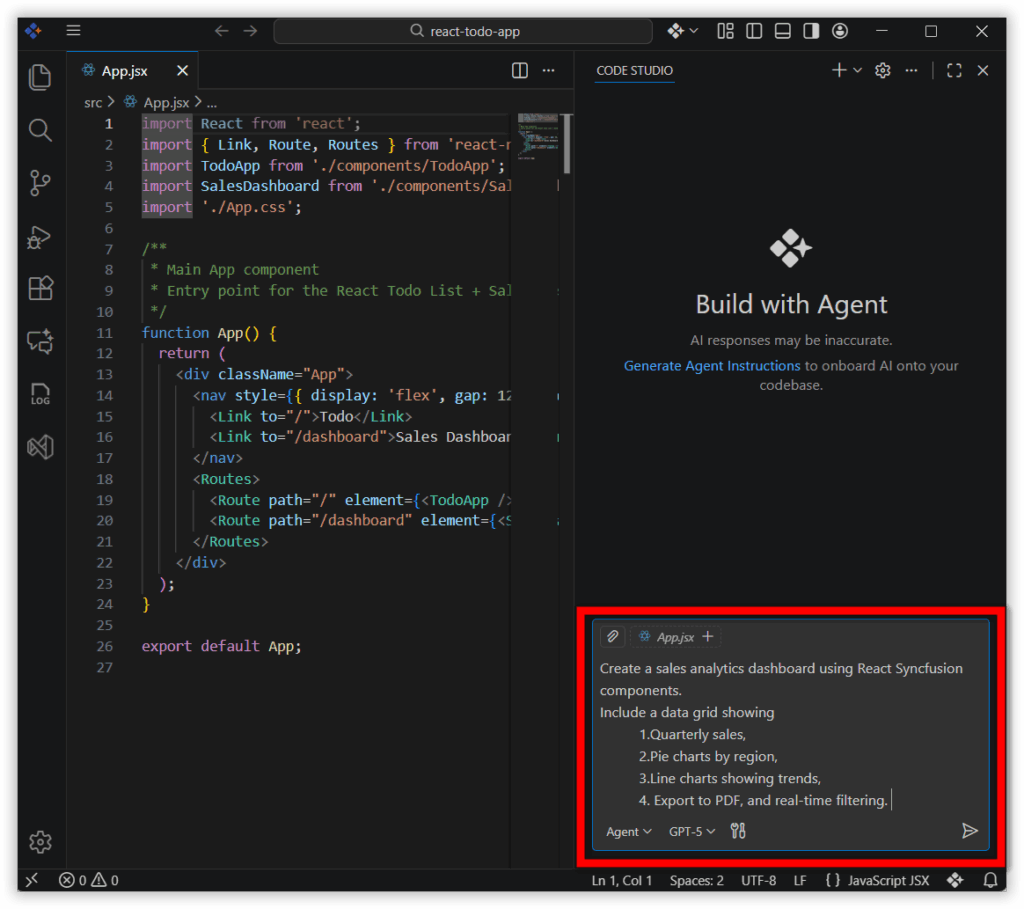1024x909 pixels.
Task: Open the Explorer view in the activity bar
Action: pos(40,77)
